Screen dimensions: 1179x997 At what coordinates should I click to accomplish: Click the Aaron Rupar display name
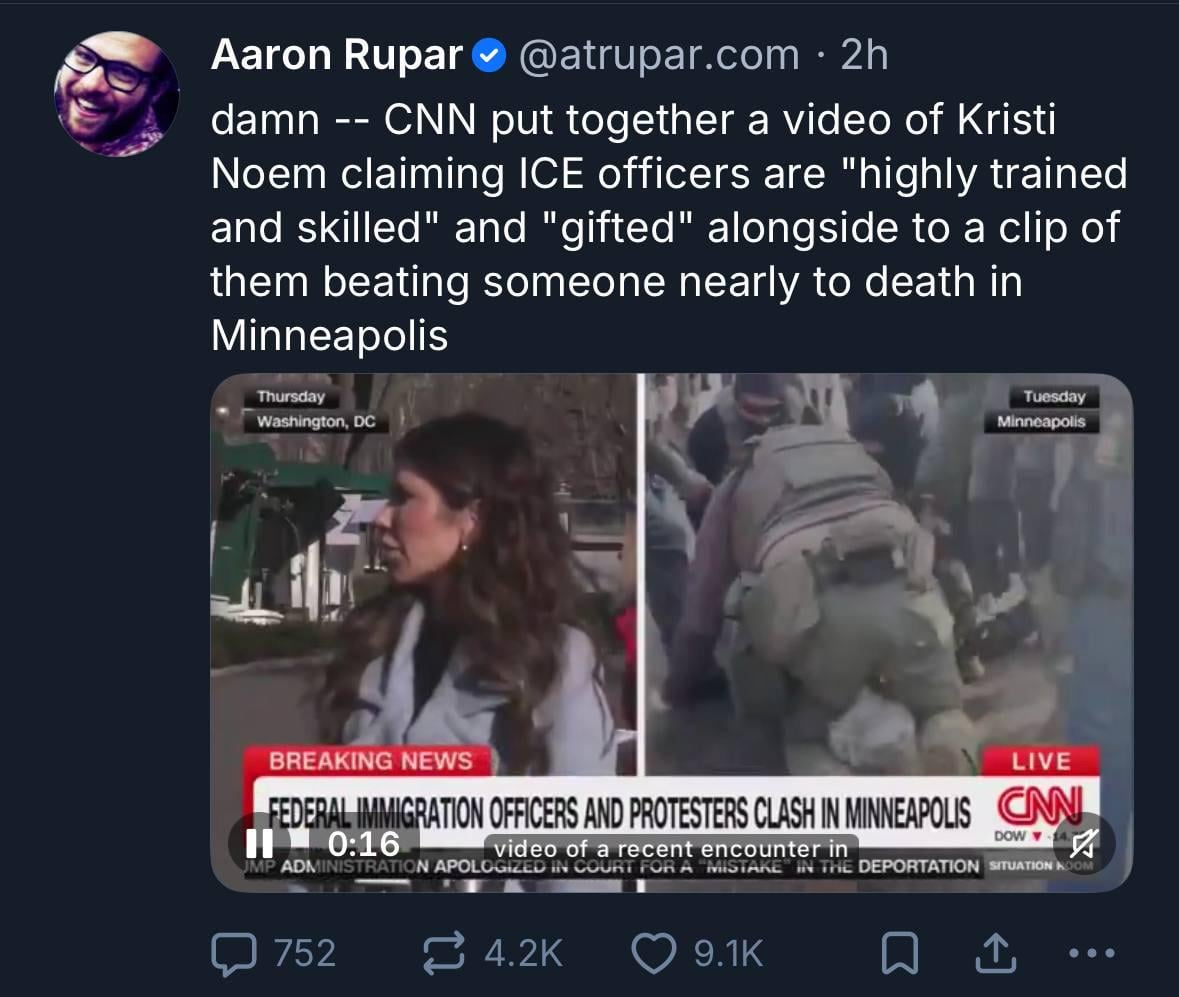(337, 55)
